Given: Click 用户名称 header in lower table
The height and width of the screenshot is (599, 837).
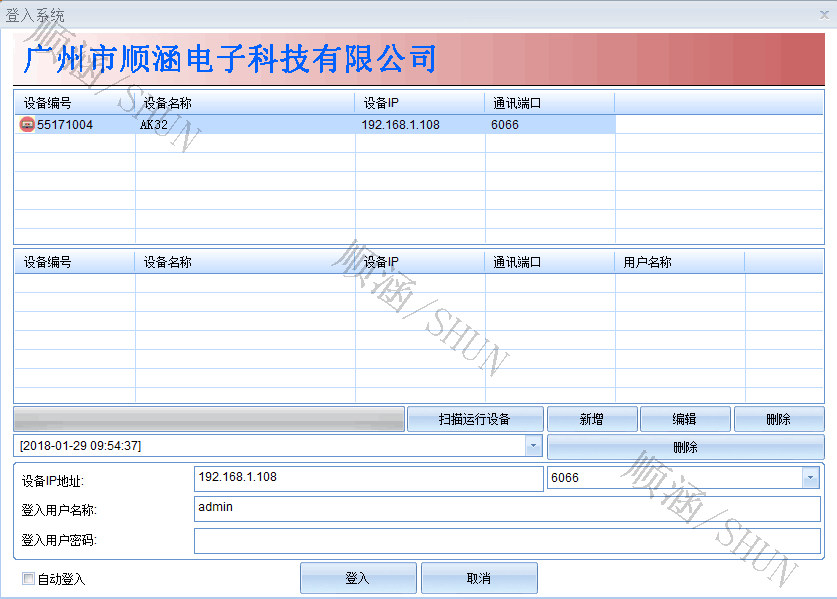Looking at the screenshot, I should [x=680, y=262].
